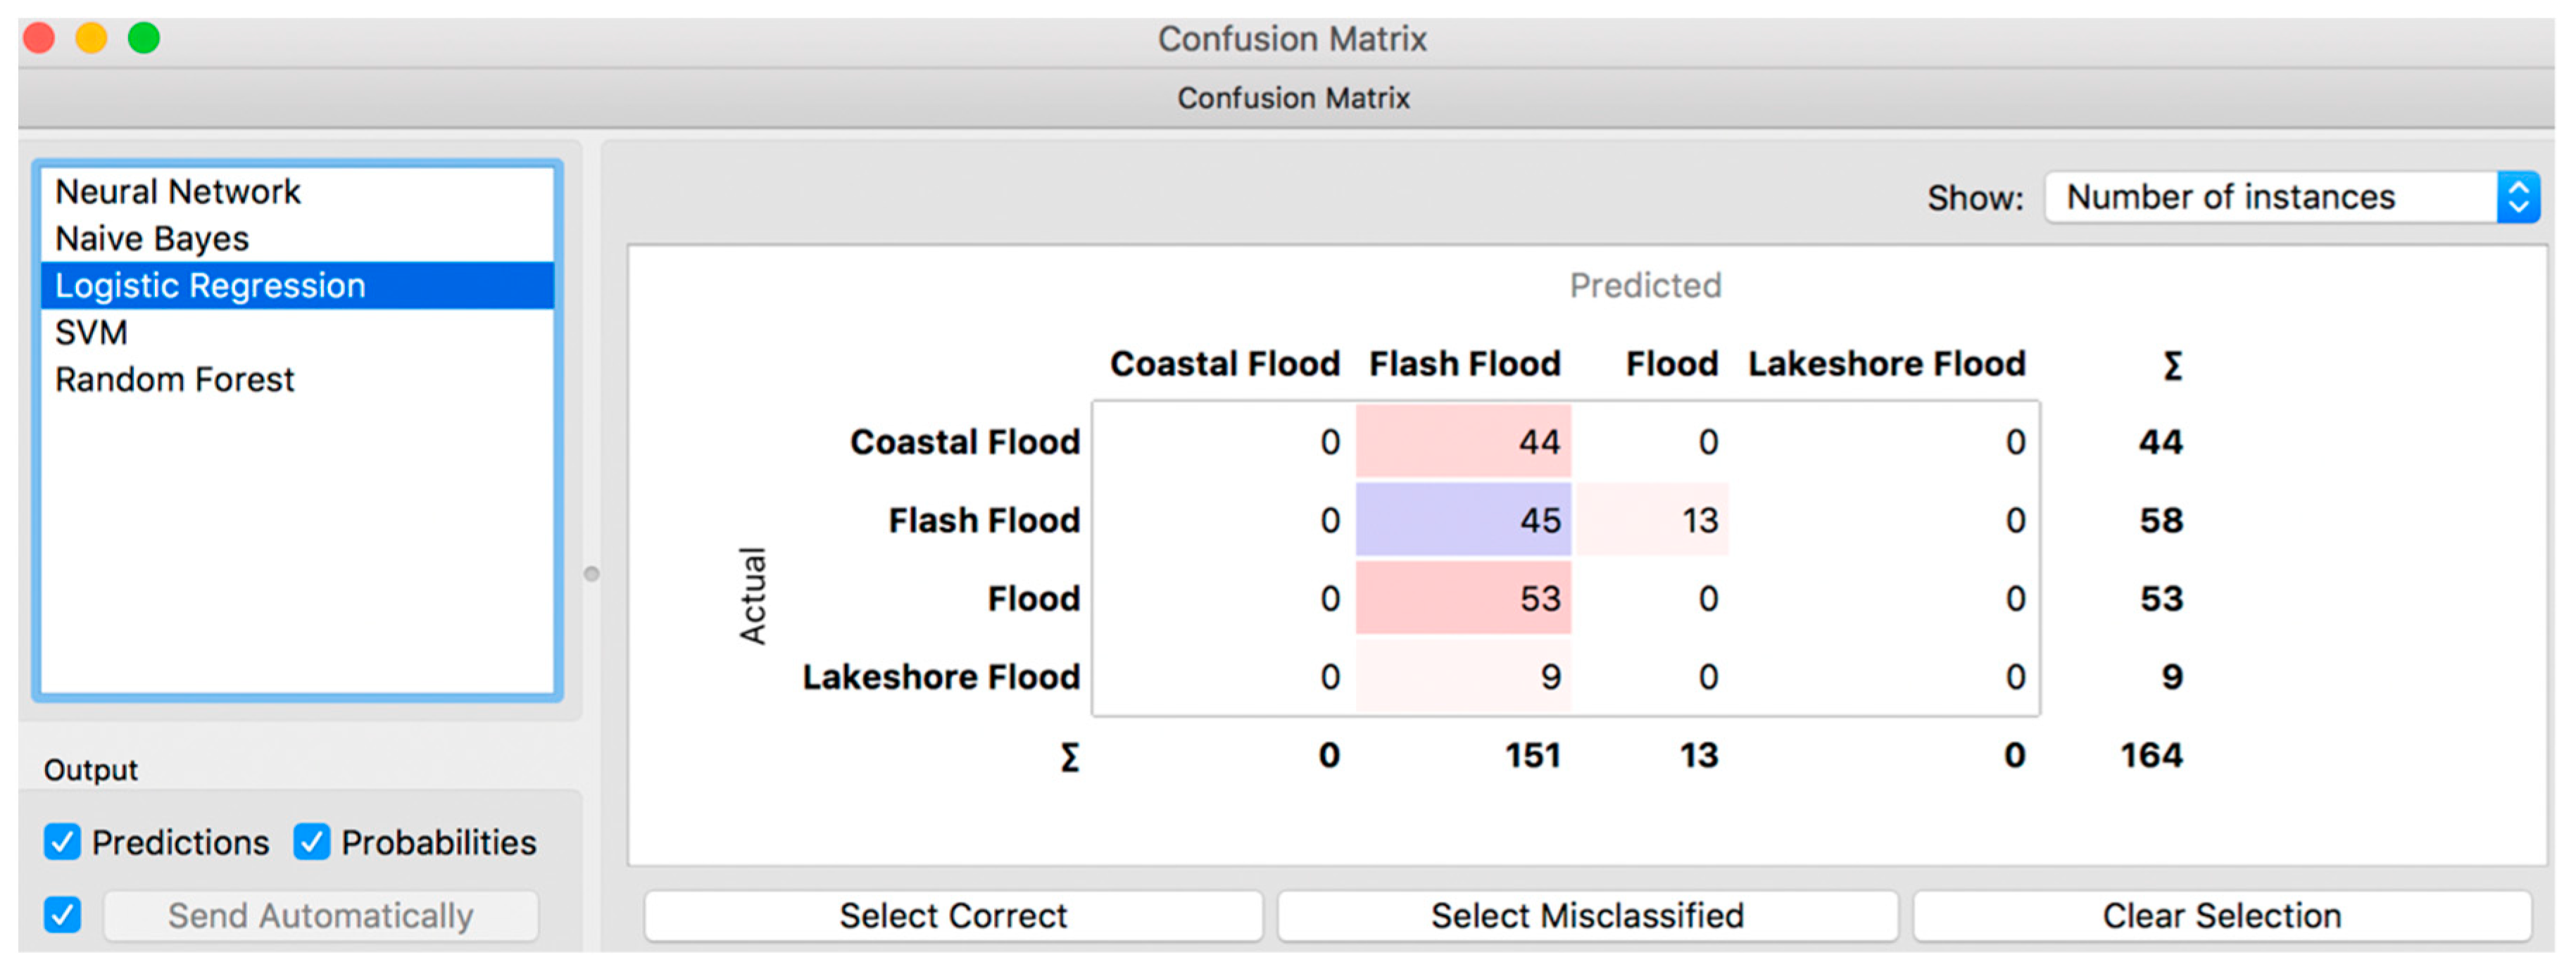This screenshot has width=2576, height=974.
Task: Click the panel splitter handle dot
Action: pos(592,573)
